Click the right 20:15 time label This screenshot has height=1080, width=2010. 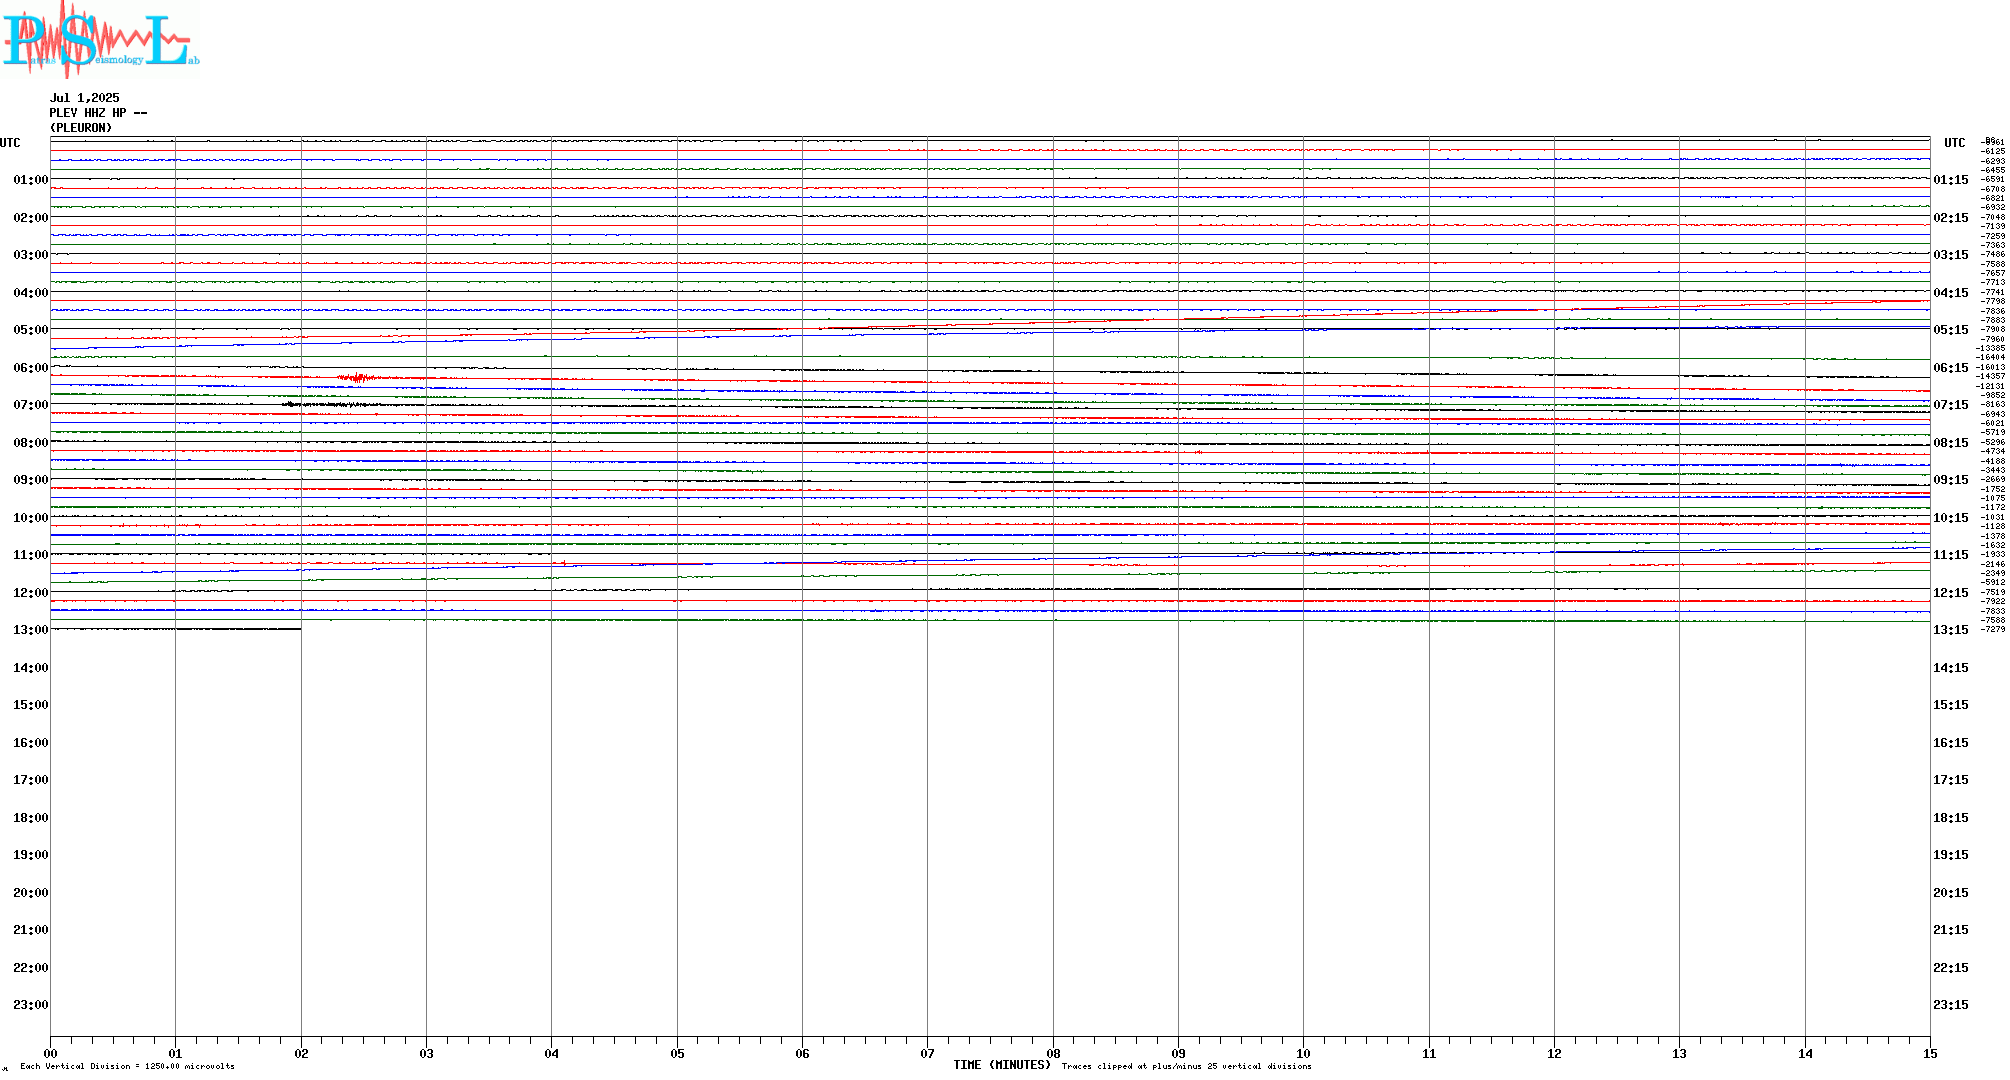1951,893
